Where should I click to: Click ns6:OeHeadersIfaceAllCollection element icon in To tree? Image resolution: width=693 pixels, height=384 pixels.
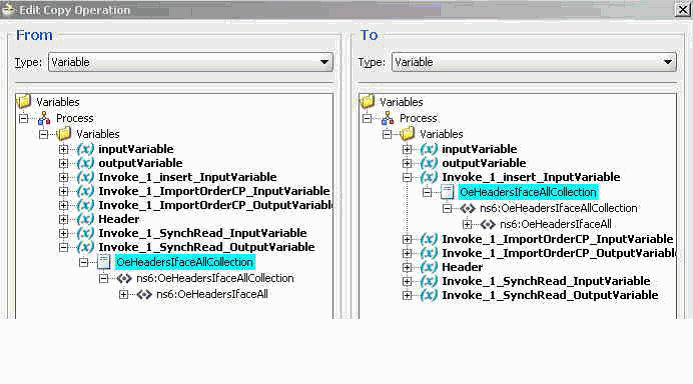468,209
